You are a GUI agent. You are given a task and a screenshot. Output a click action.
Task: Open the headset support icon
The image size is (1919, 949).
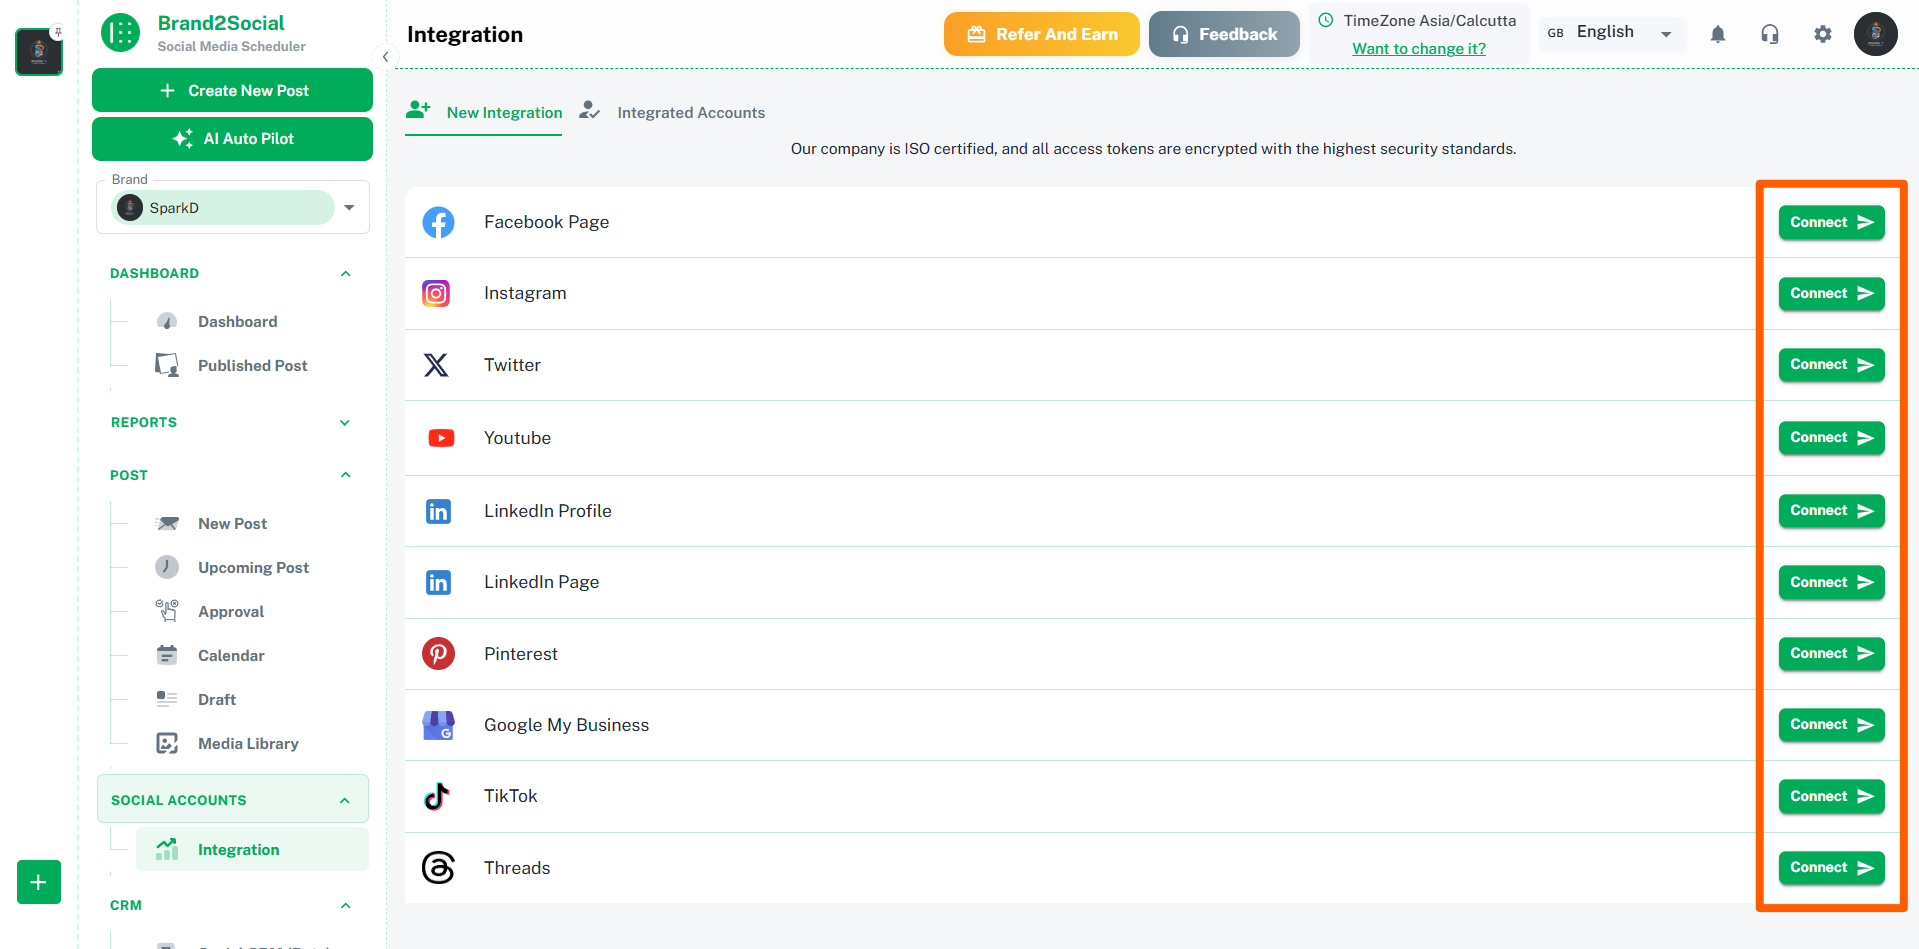click(1770, 34)
